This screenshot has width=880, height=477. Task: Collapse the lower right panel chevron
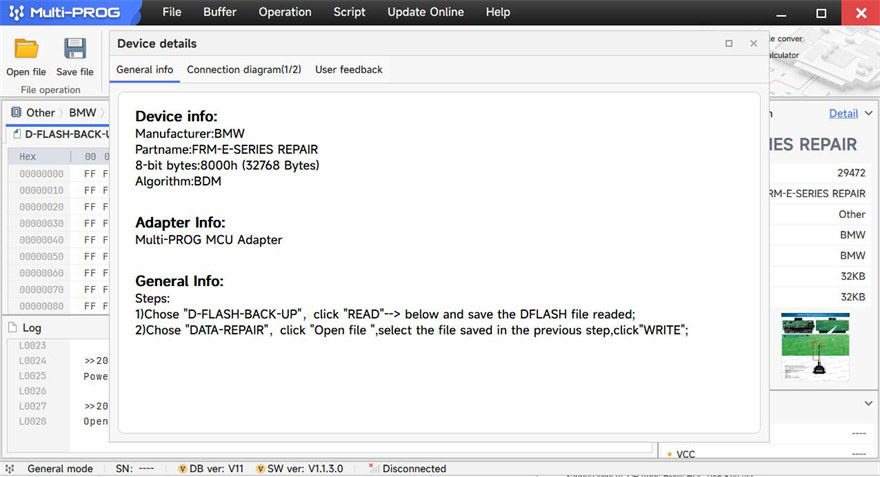(868, 403)
